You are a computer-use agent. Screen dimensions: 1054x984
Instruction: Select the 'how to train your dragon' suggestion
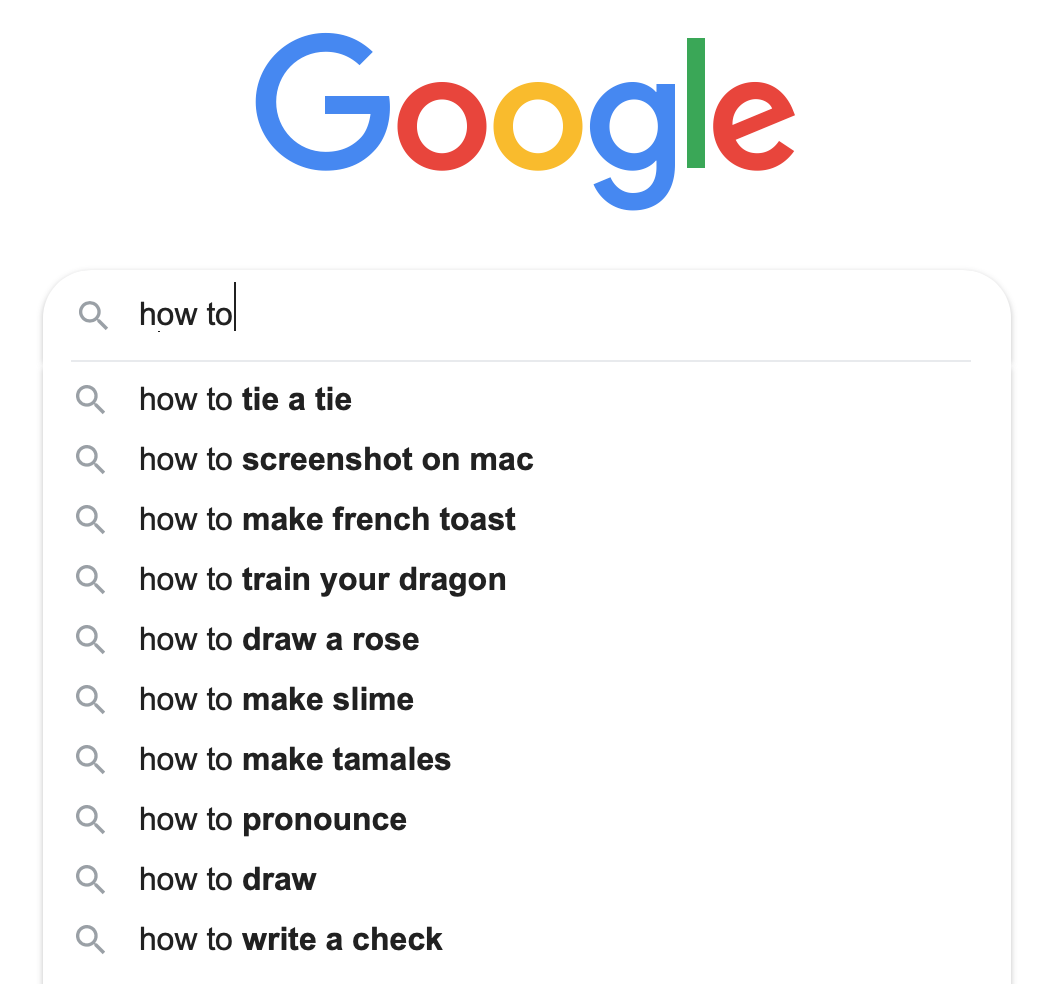[x=323, y=580]
